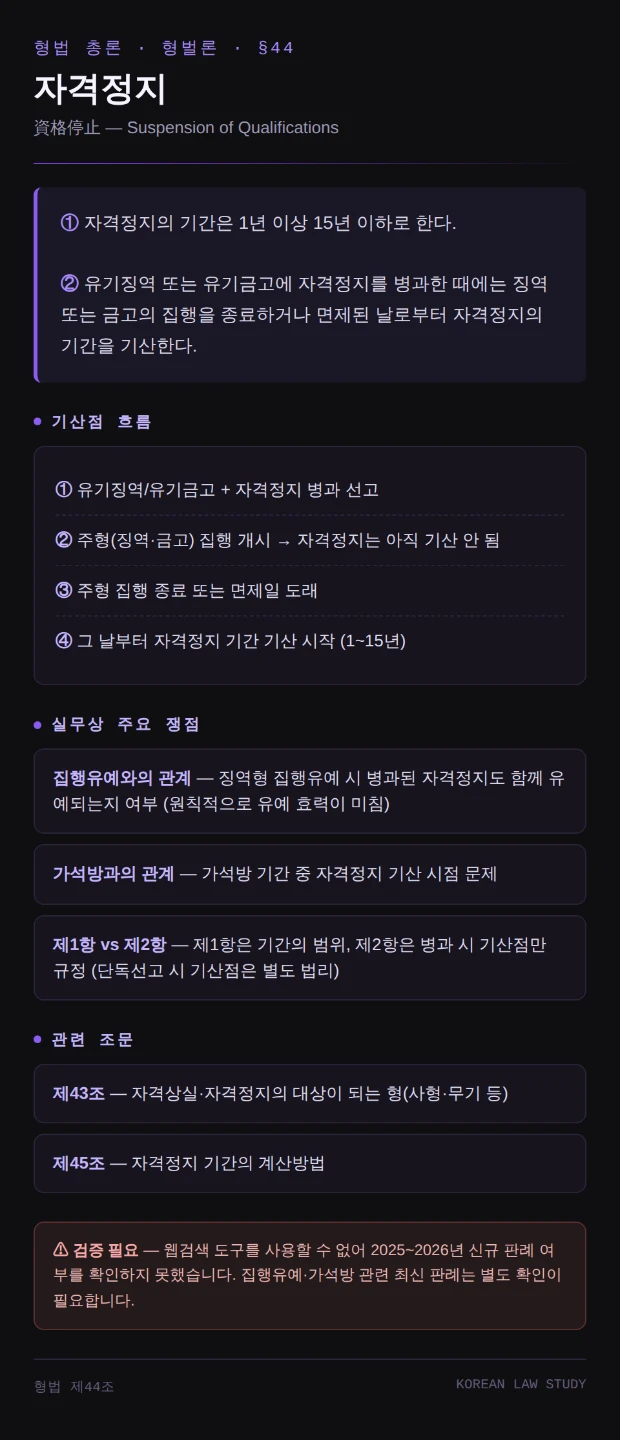Click the purple bullet beside 관련 조문

[x=38, y=1040]
